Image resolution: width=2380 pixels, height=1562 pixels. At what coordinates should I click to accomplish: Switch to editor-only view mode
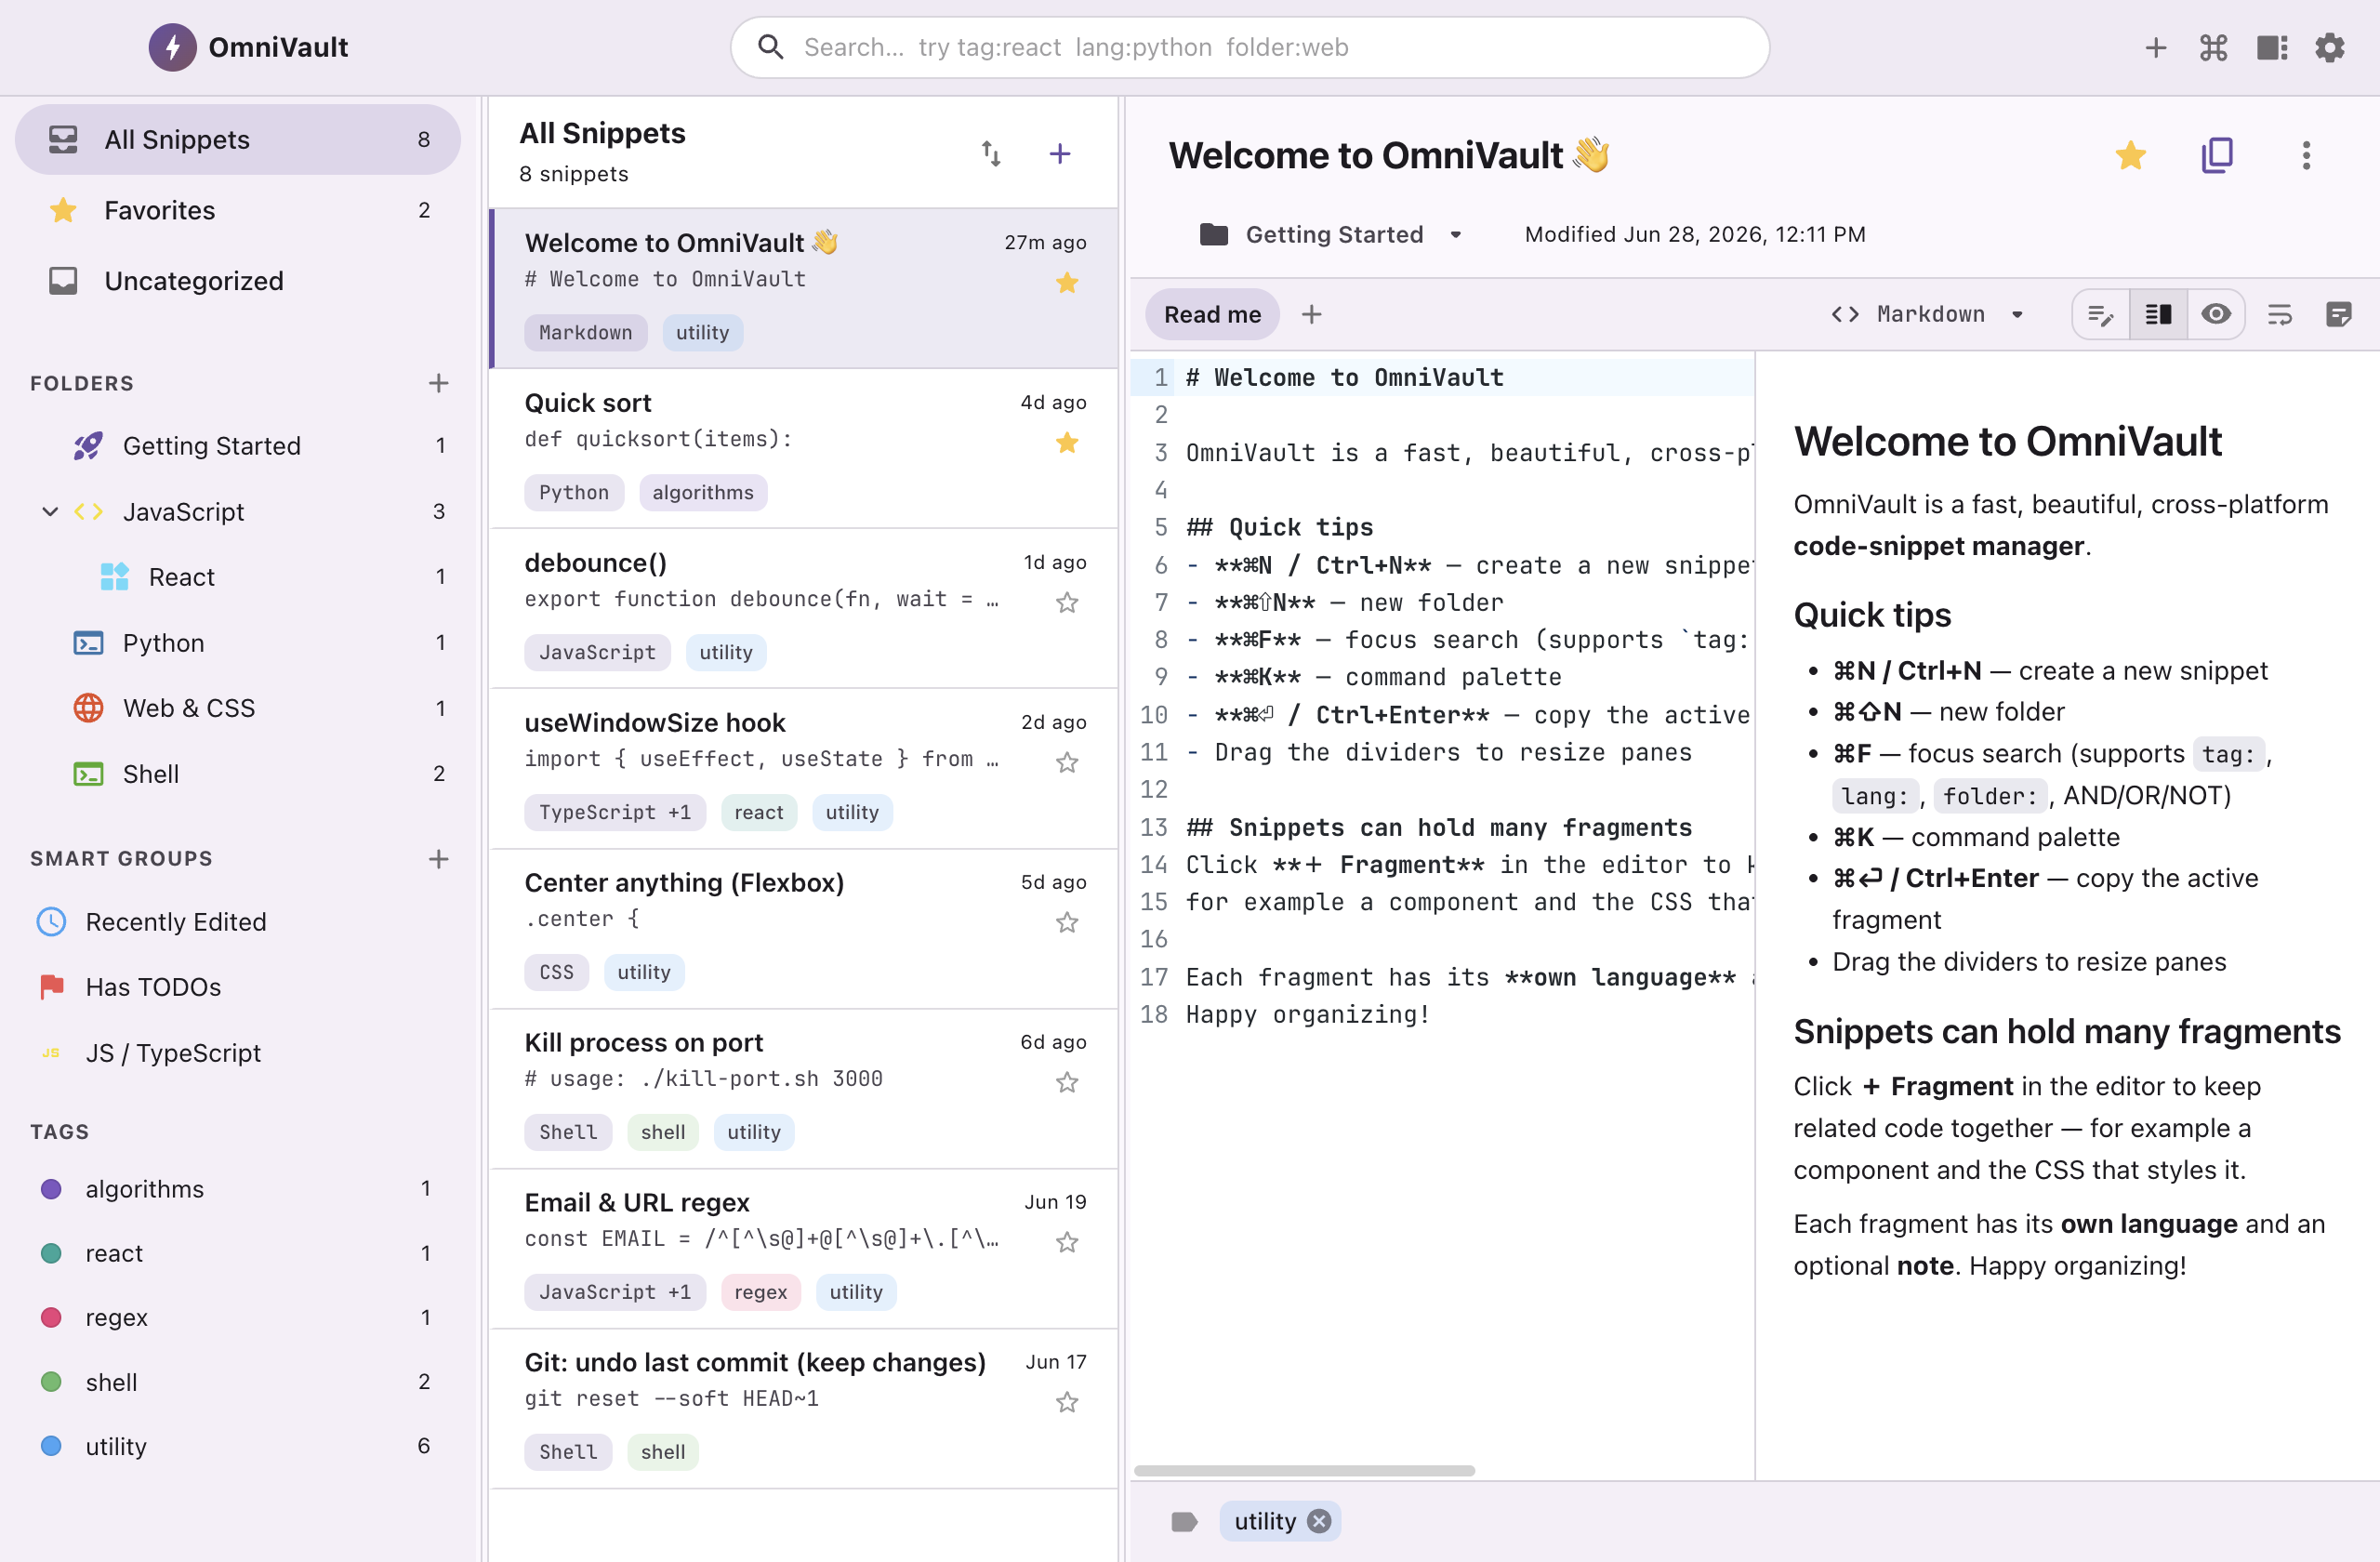point(2101,314)
